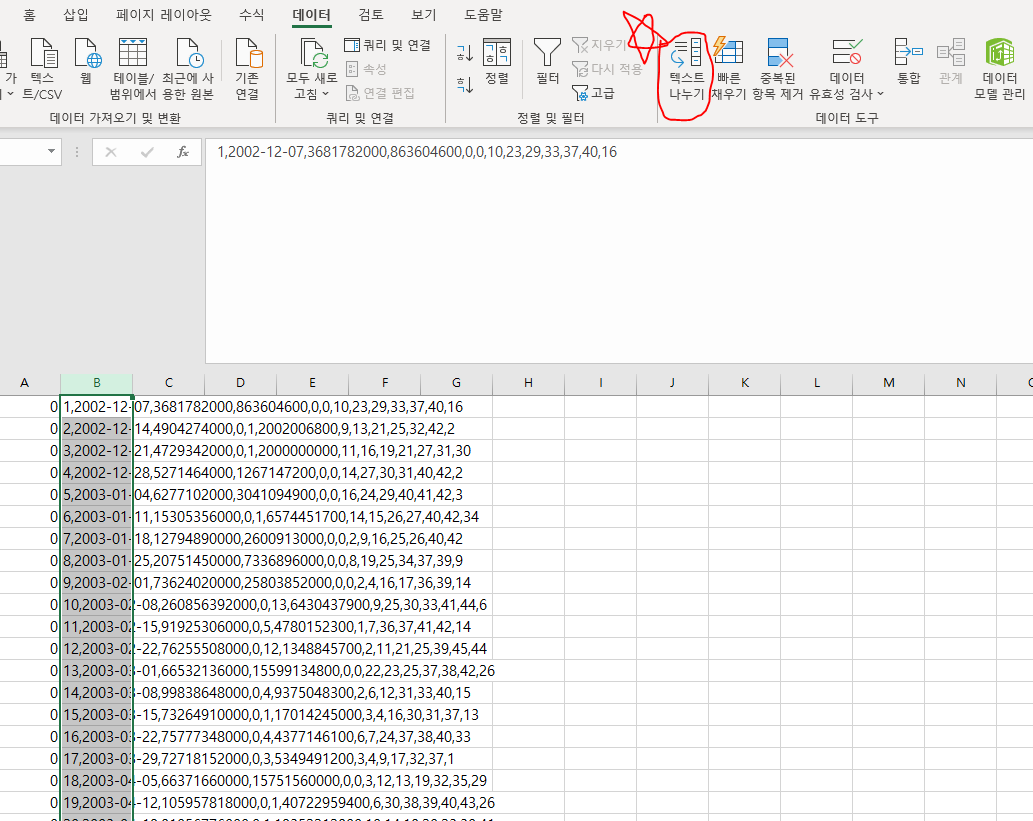1033x821 pixels.
Task: Click the 속성 properties item
Action: pyautogui.click(x=366, y=69)
